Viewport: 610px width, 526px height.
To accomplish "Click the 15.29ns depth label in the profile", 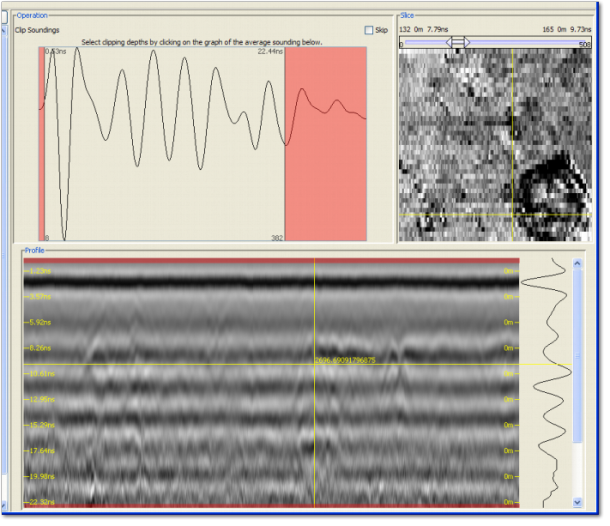I will point(42,425).
